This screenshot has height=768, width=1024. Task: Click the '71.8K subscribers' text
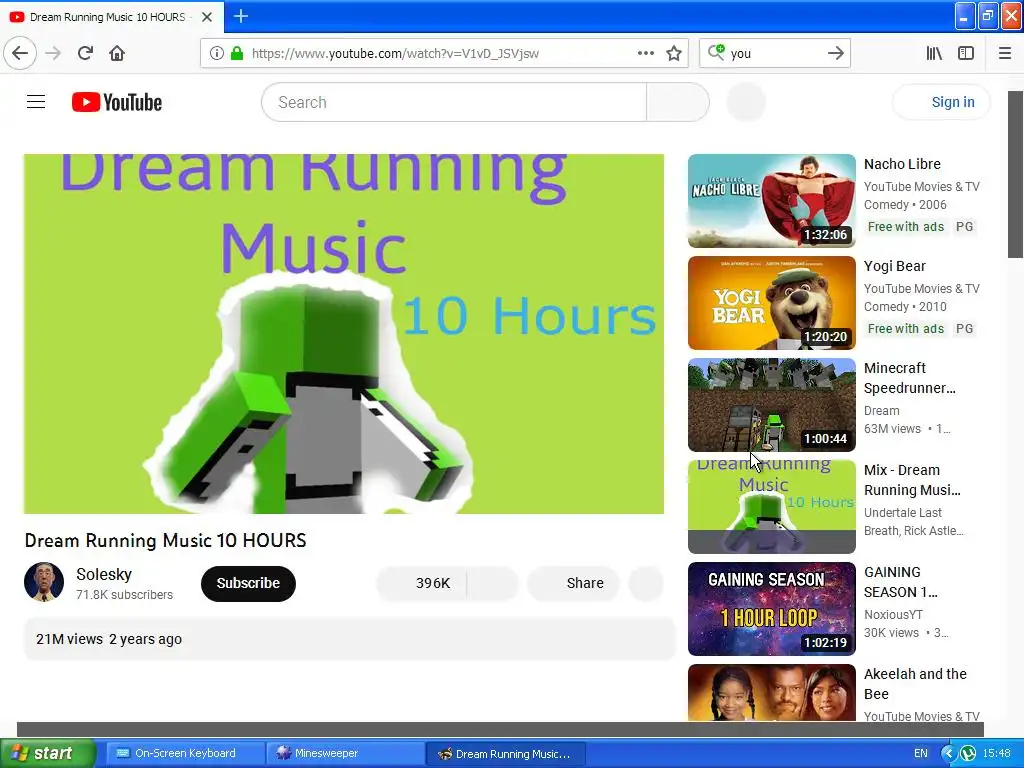coord(124,594)
